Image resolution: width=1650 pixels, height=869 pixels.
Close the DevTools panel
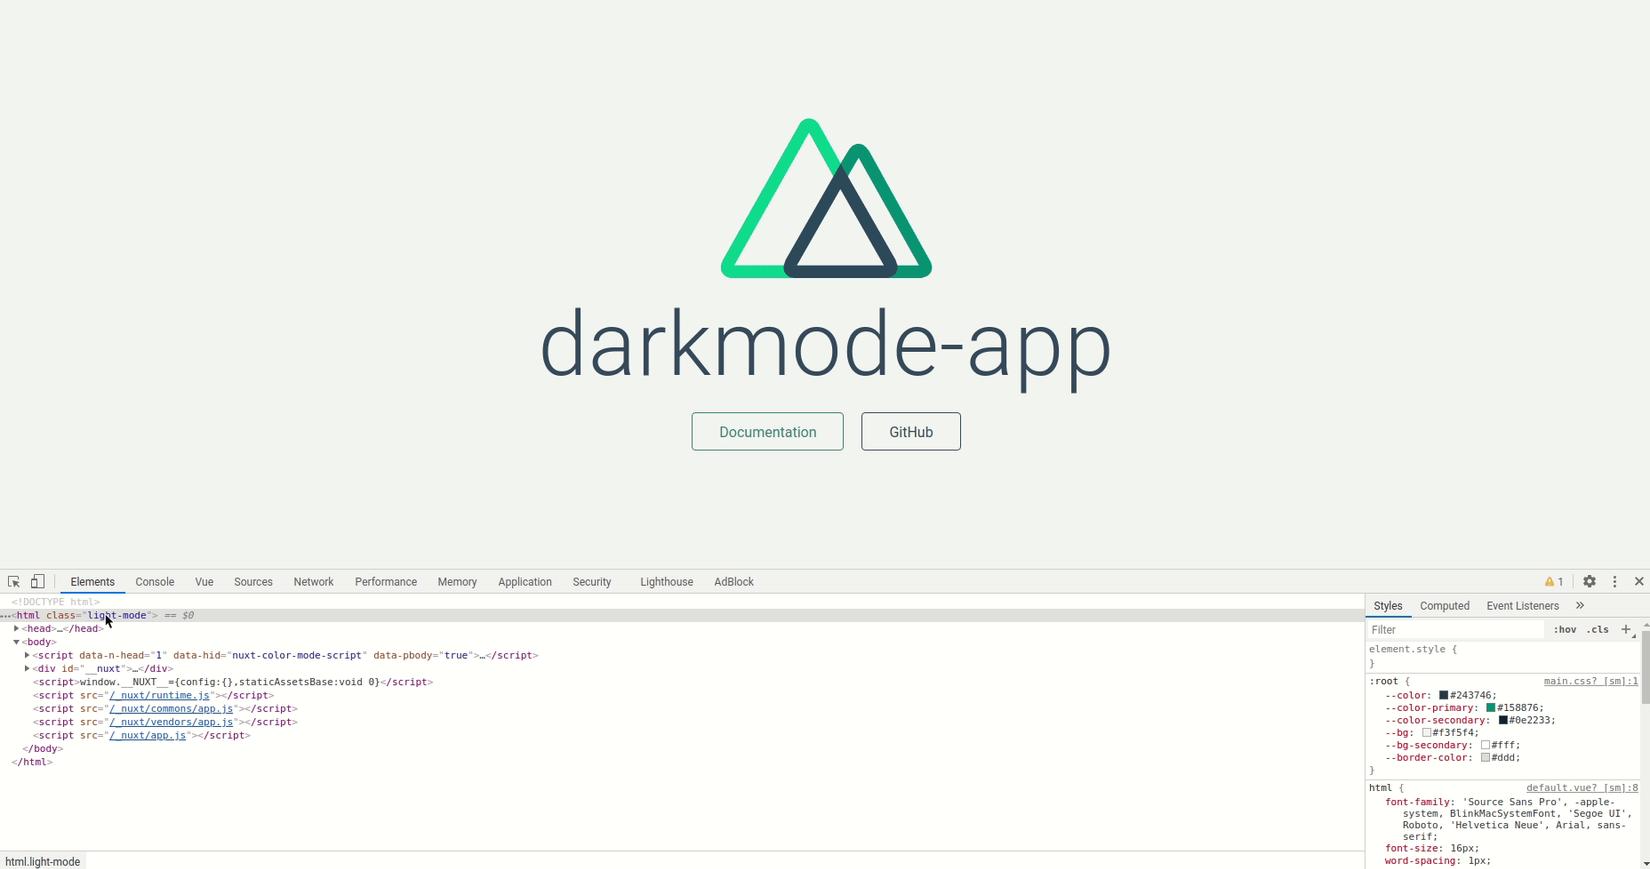(x=1639, y=582)
